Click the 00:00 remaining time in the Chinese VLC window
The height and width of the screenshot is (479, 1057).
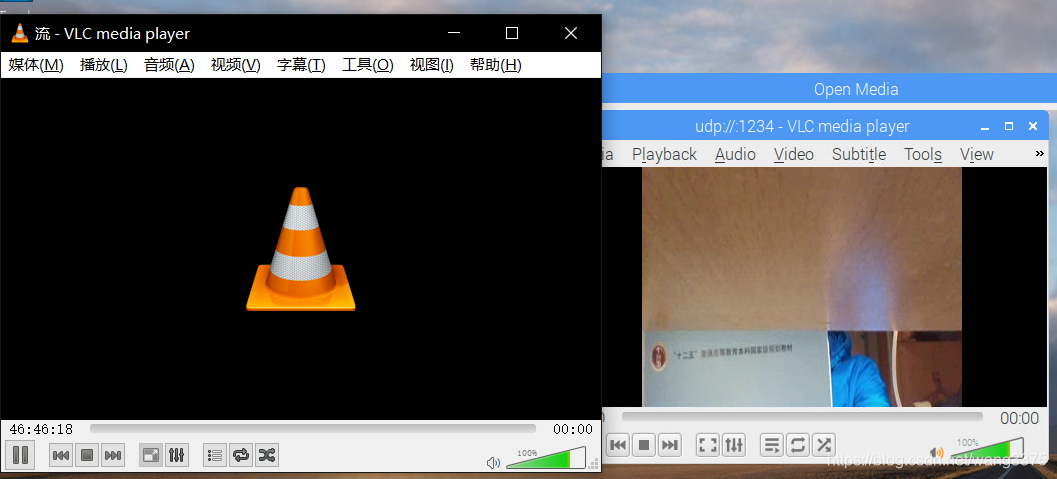572,429
